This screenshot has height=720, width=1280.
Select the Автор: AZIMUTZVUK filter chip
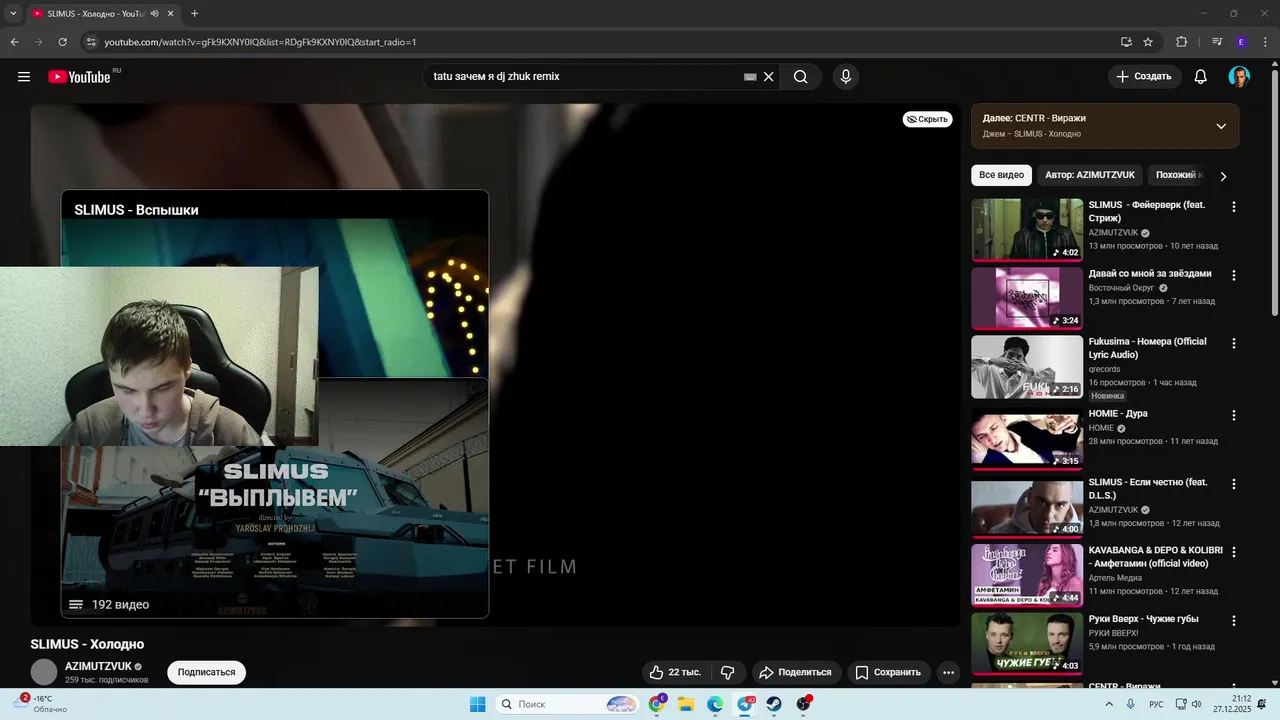[1090, 175]
